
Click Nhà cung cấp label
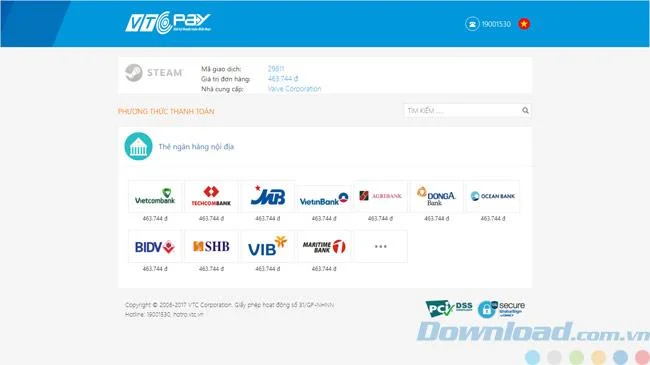(x=222, y=89)
